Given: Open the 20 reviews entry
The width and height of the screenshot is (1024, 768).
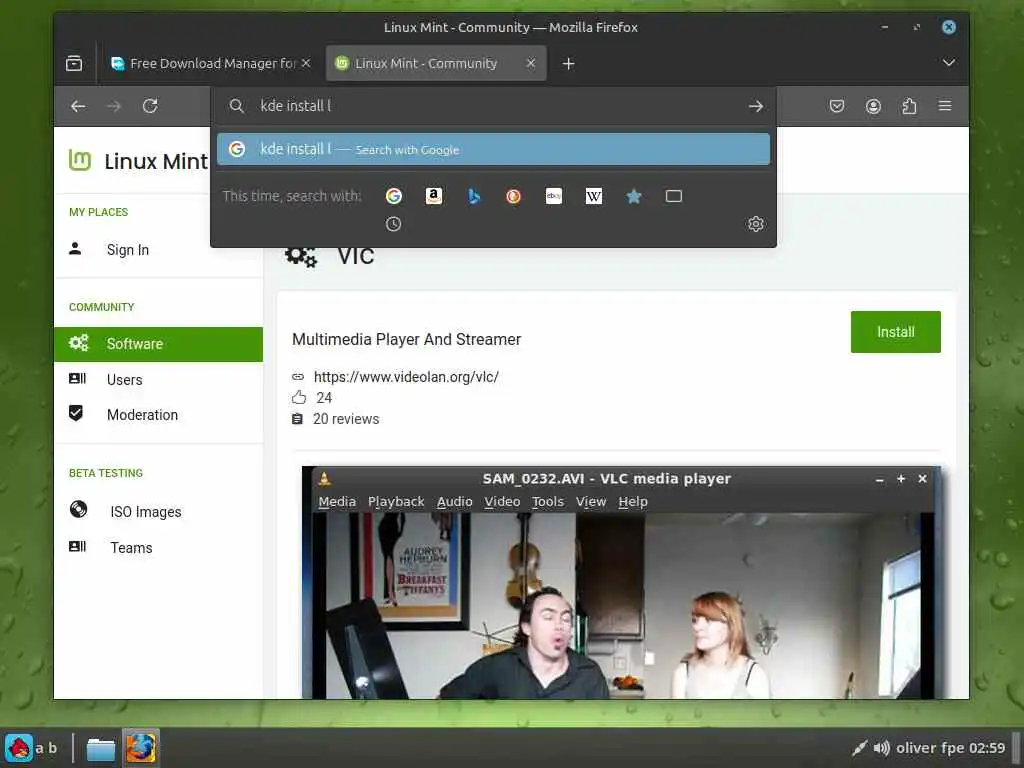Looking at the screenshot, I should (x=345, y=419).
